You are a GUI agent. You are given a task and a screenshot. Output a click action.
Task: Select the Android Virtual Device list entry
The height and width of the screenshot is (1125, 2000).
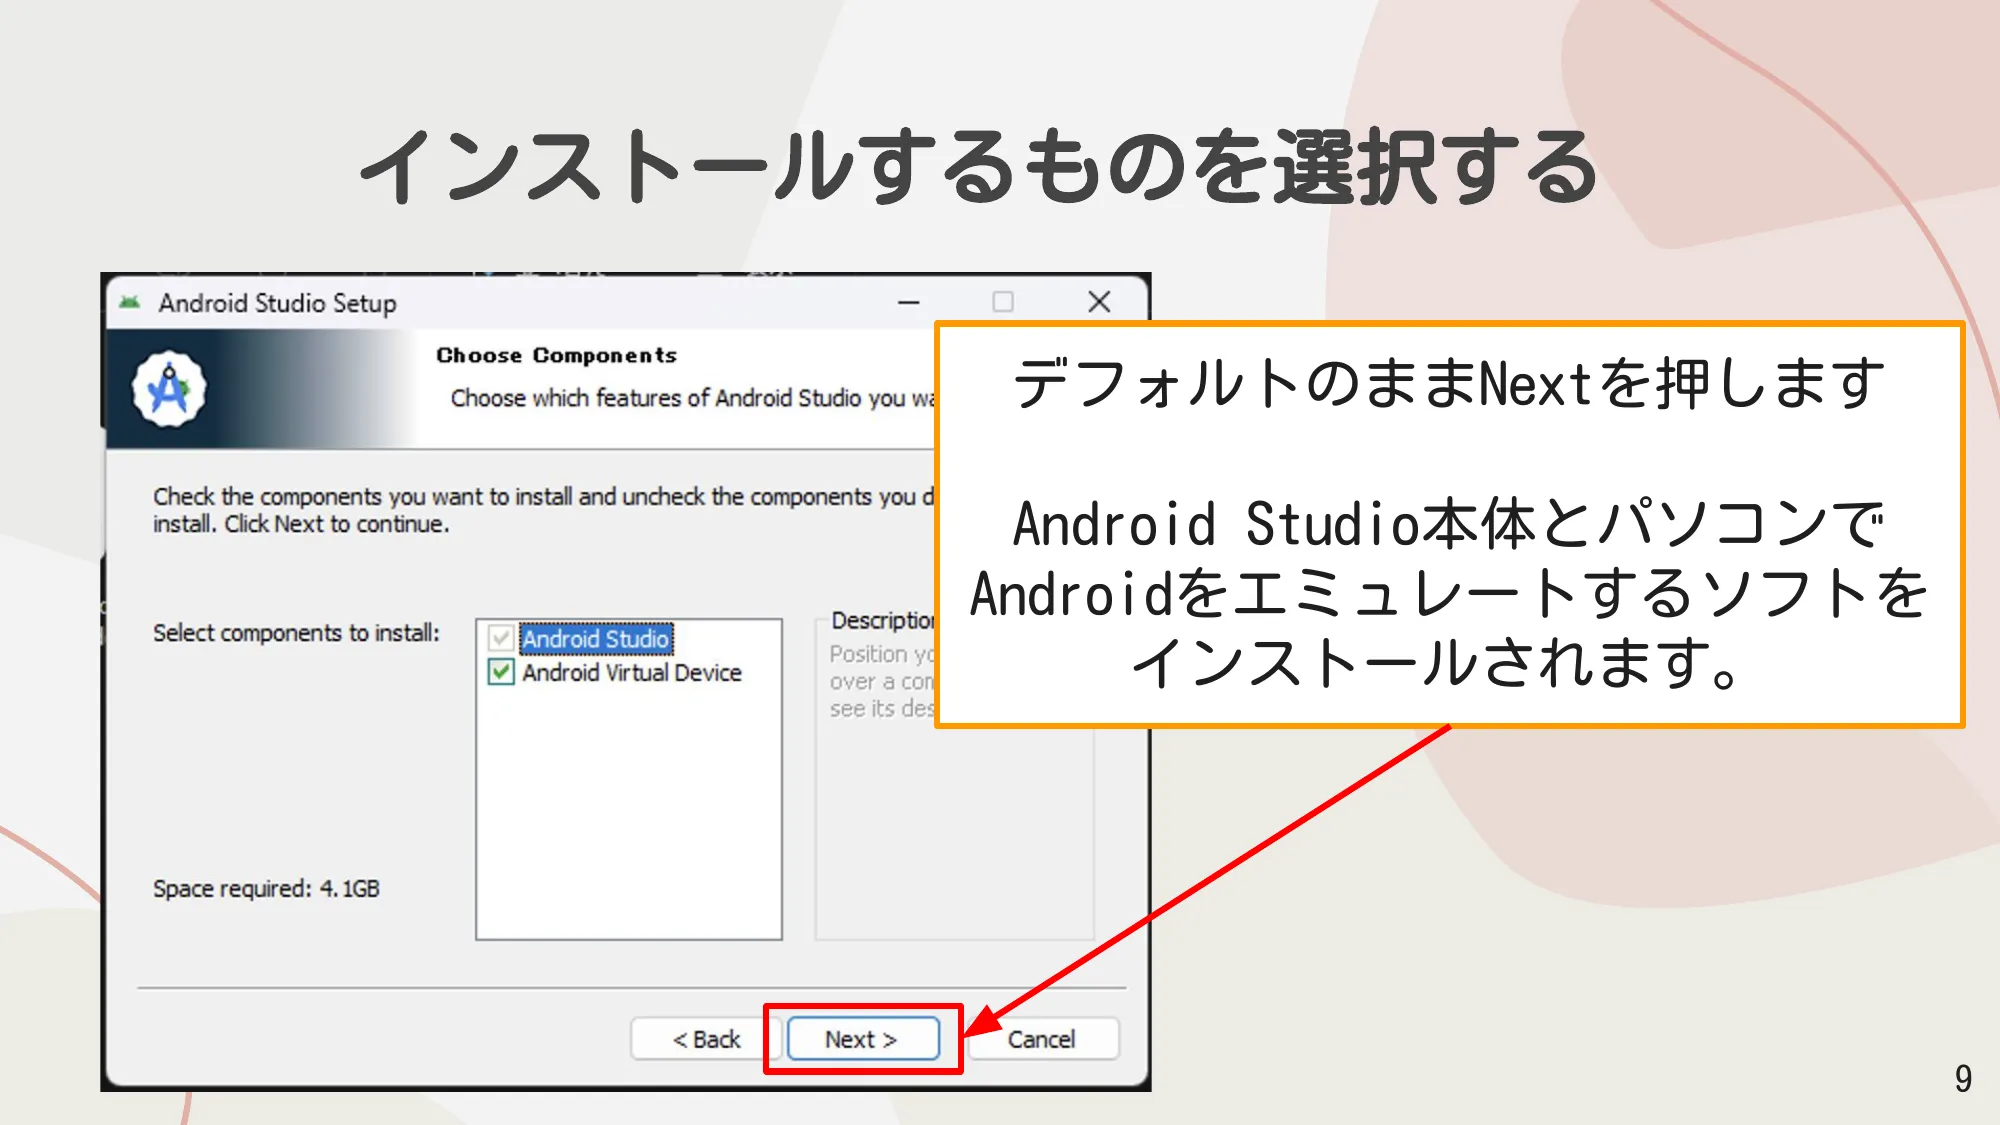(631, 673)
